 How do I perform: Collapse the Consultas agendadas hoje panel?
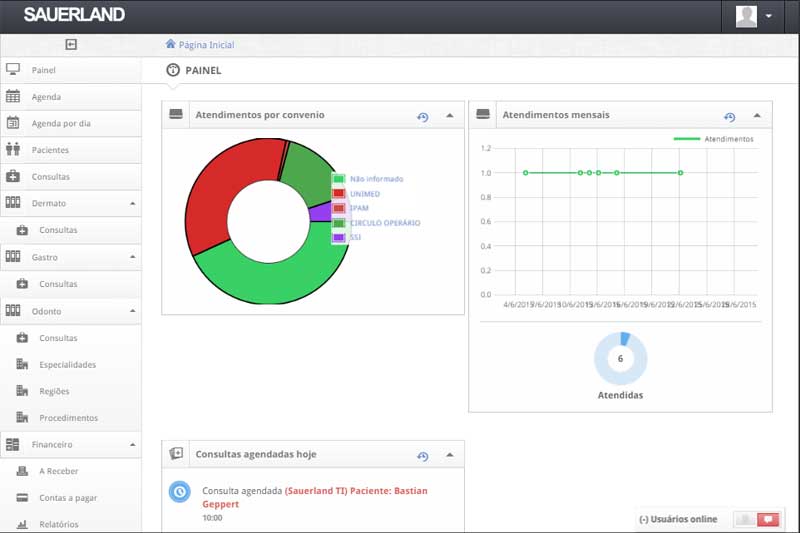coord(449,454)
